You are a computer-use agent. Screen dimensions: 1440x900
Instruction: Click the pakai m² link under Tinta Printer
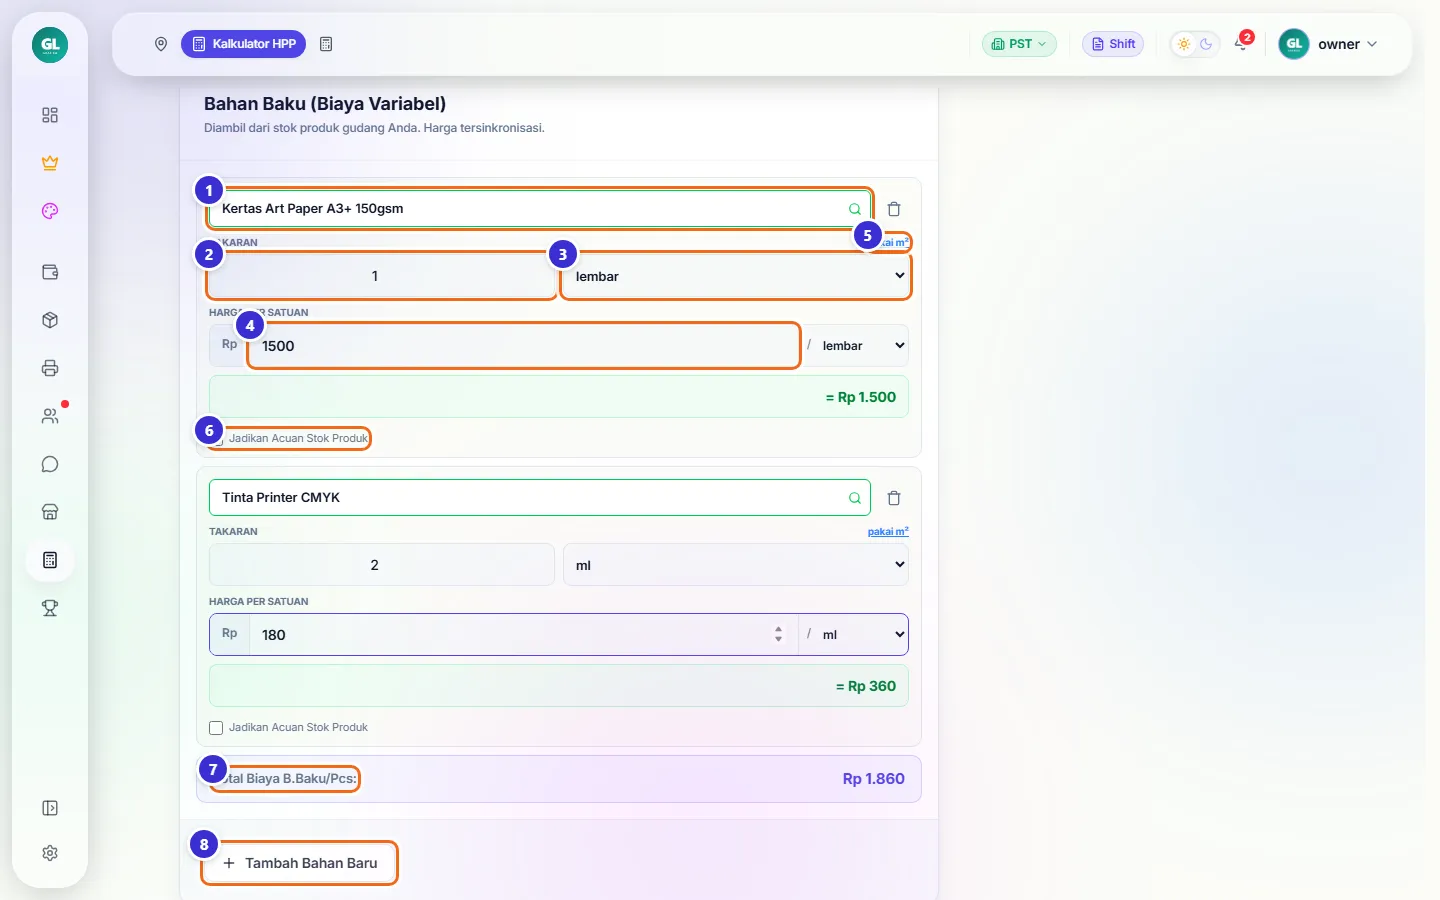[888, 532]
